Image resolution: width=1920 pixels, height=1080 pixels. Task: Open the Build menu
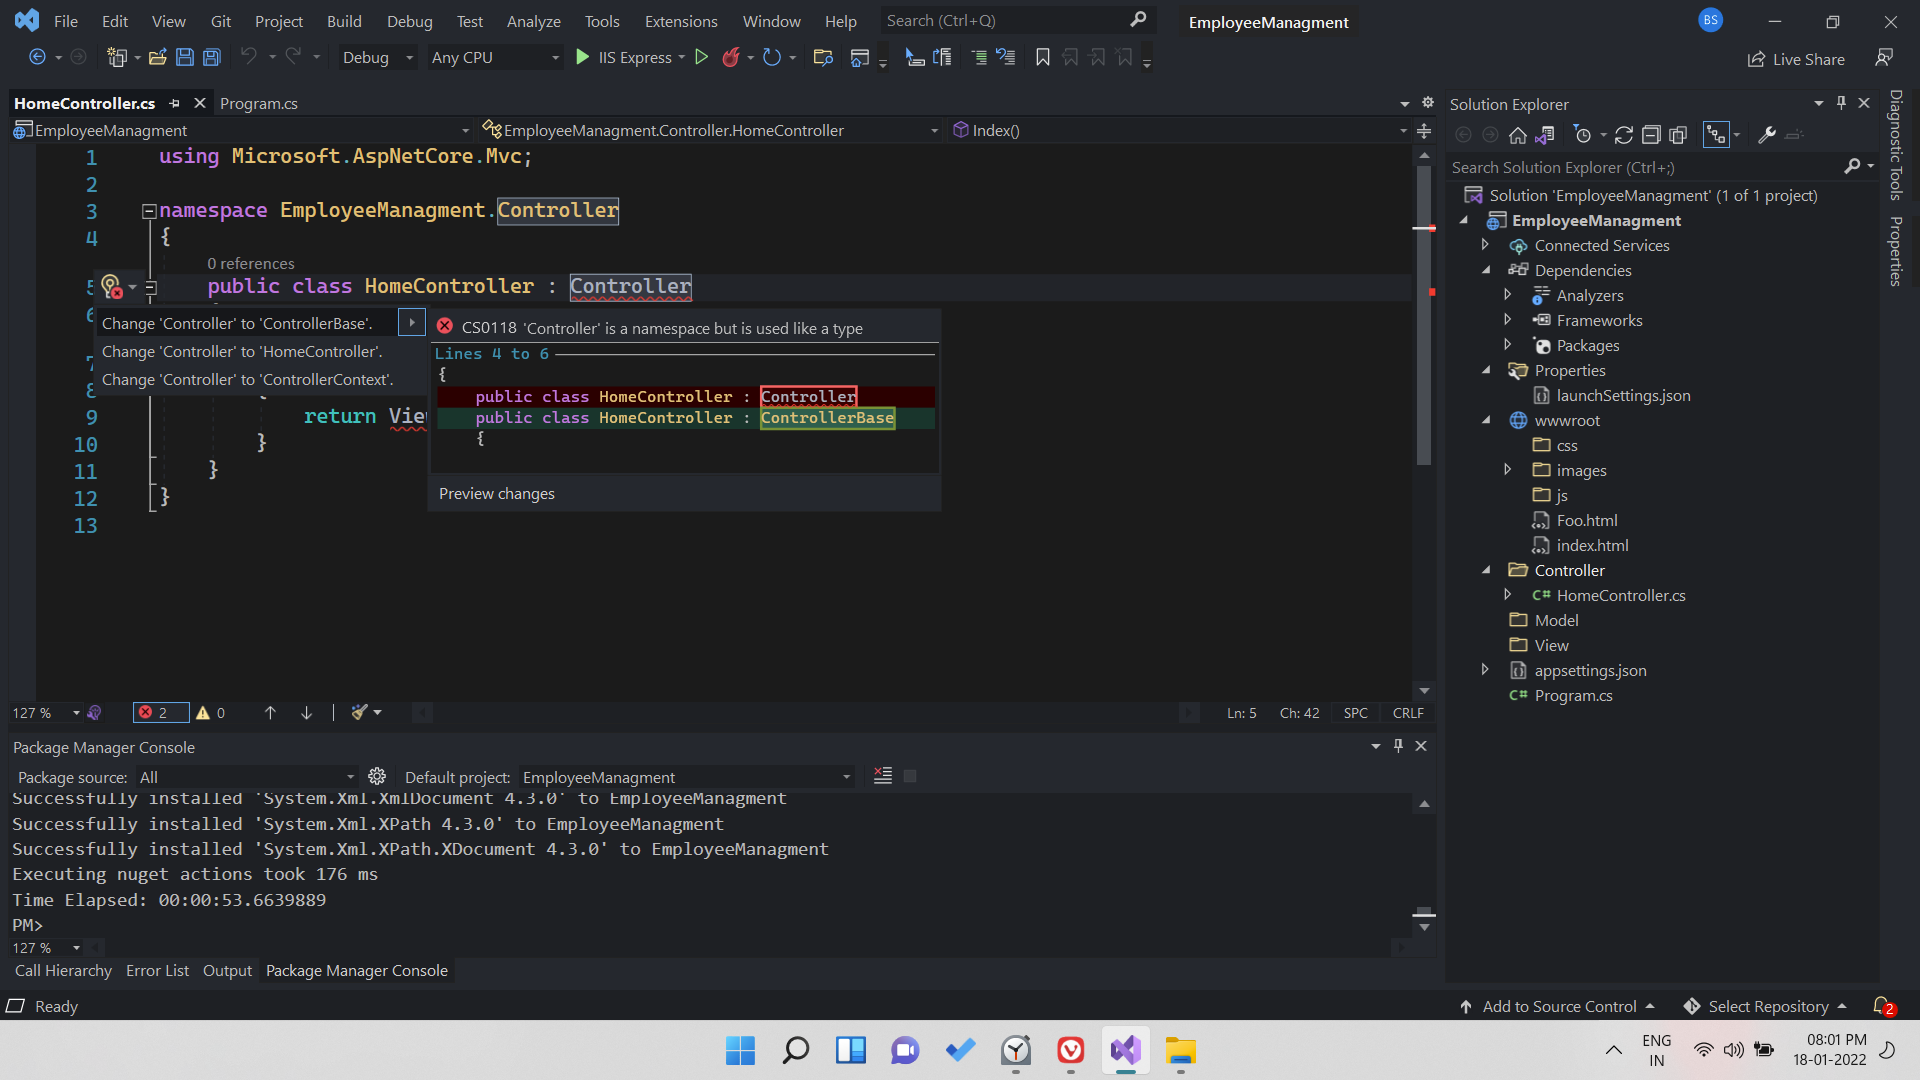(344, 21)
